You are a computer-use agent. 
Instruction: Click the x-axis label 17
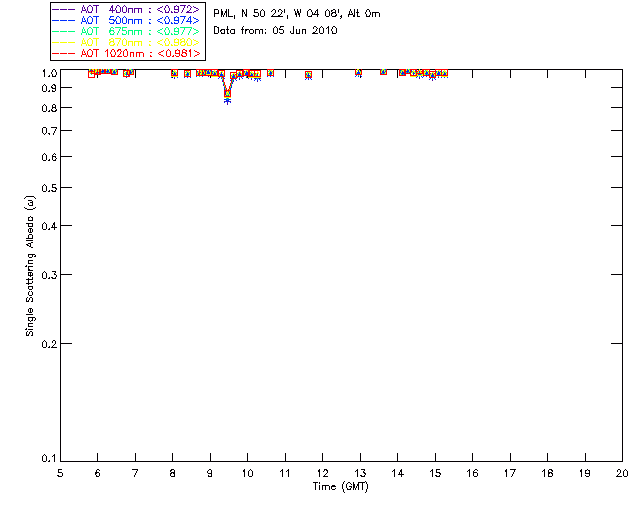510,473
